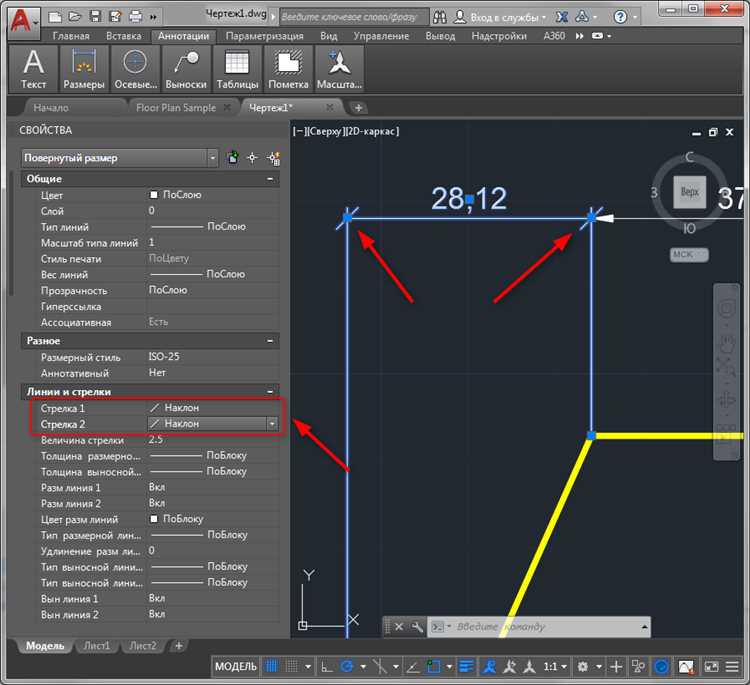Open the Параметризация ribbon tab
750x685 pixels.
(265, 36)
